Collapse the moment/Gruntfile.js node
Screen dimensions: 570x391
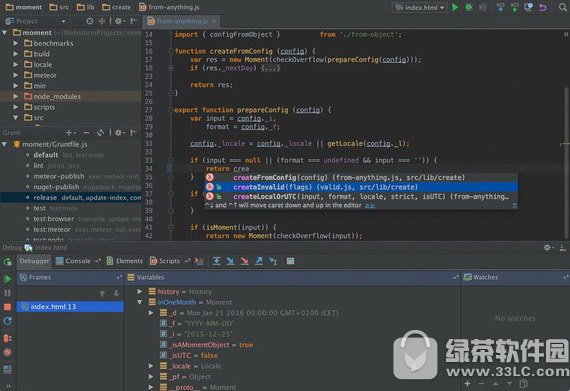coord(4,144)
